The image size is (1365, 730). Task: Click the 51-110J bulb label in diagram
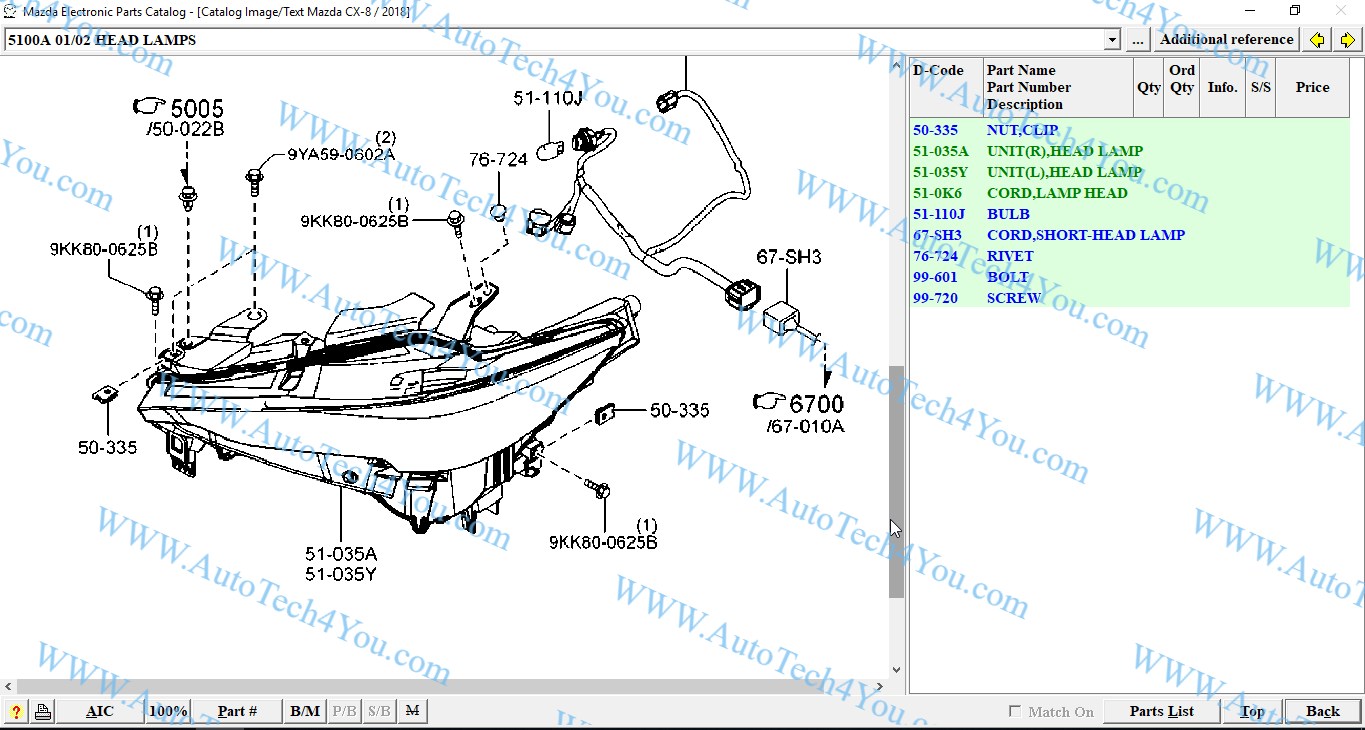click(x=547, y=98)
